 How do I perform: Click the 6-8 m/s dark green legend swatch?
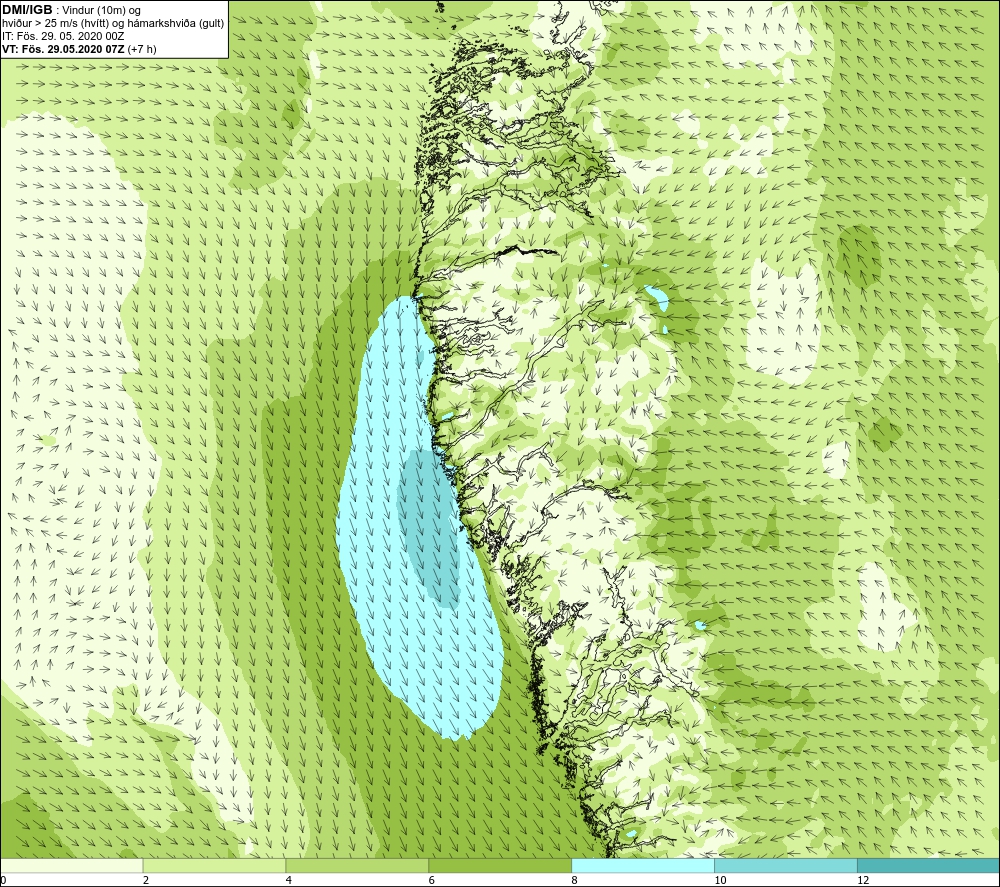[500, 865]
